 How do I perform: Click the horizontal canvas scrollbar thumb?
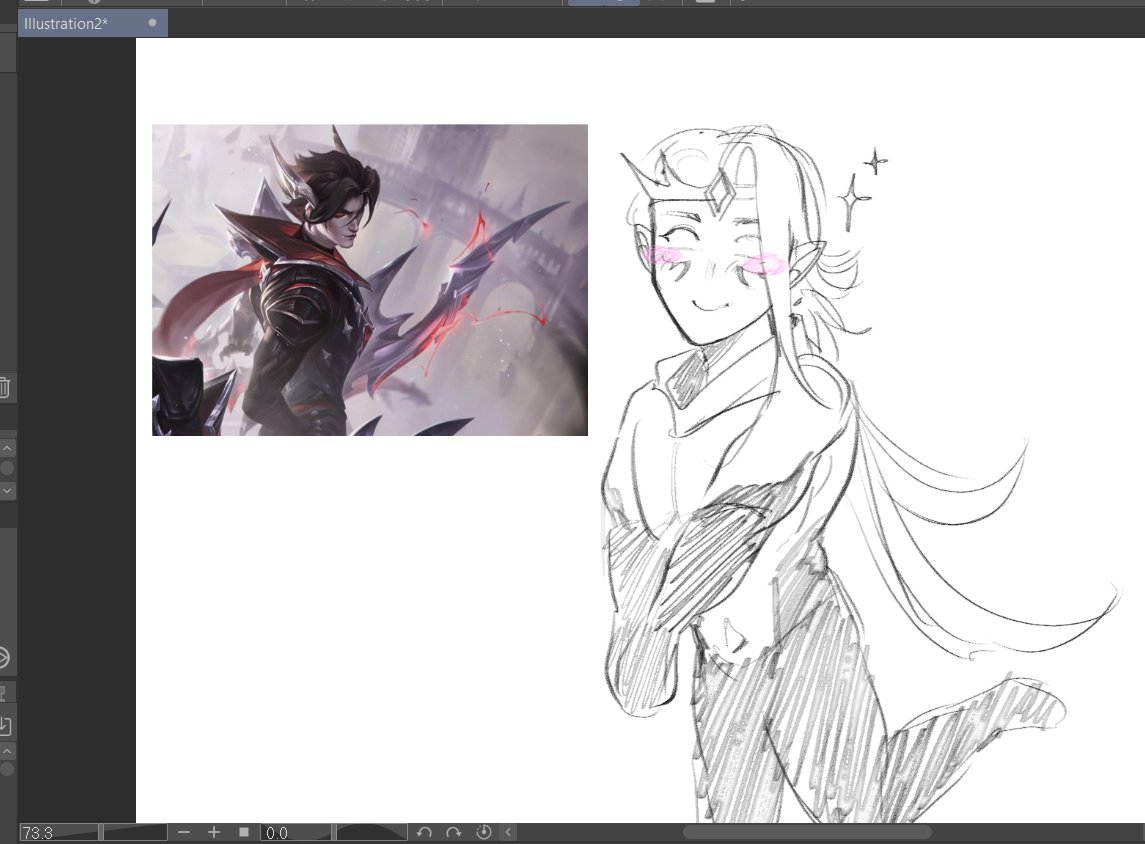point(807,832)
